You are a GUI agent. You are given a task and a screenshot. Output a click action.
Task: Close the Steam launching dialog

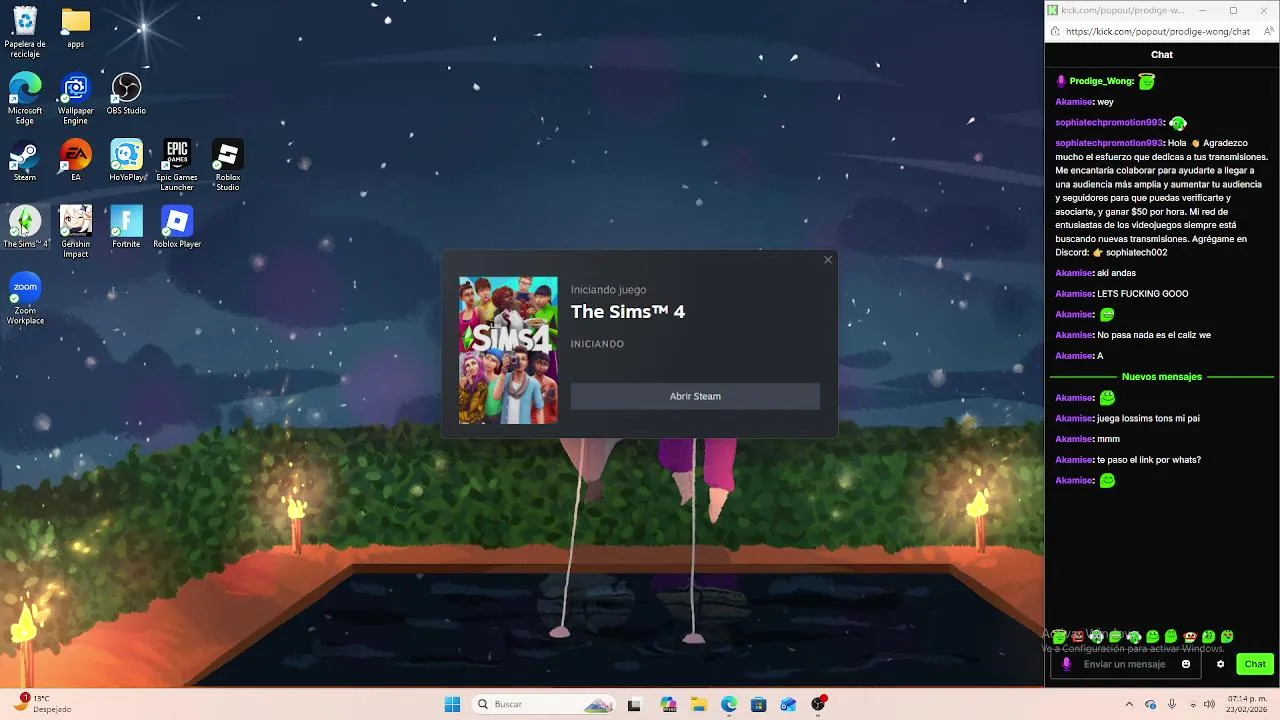click(828, 260)
